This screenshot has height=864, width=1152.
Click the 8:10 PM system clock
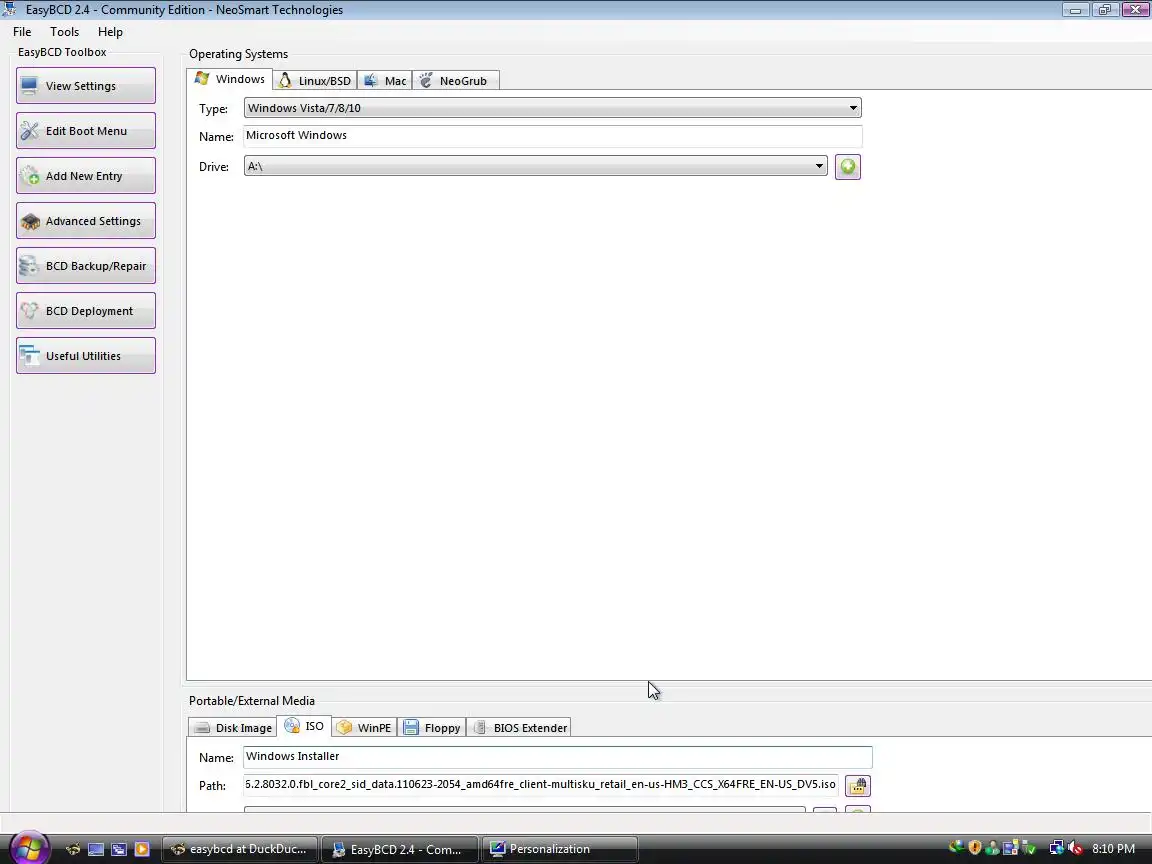click(1113, 849)
